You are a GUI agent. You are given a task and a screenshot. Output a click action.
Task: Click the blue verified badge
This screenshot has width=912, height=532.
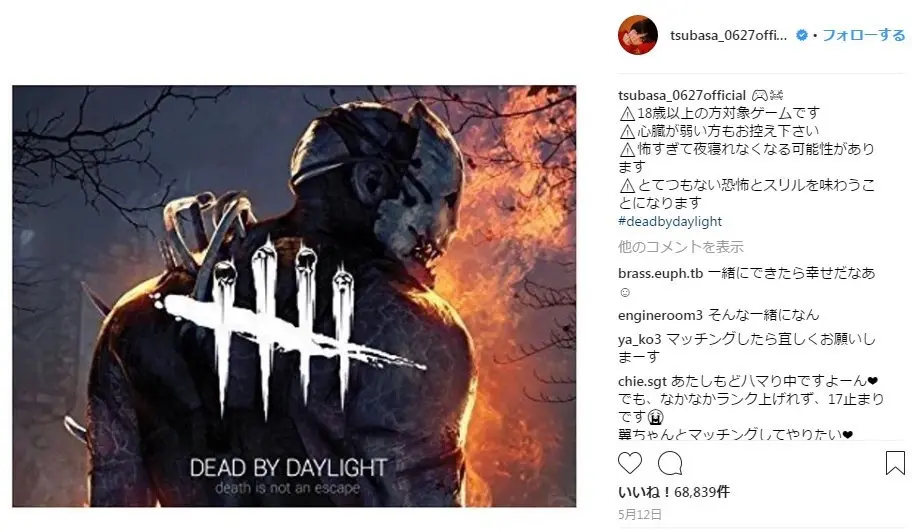(x=801, y=35)
